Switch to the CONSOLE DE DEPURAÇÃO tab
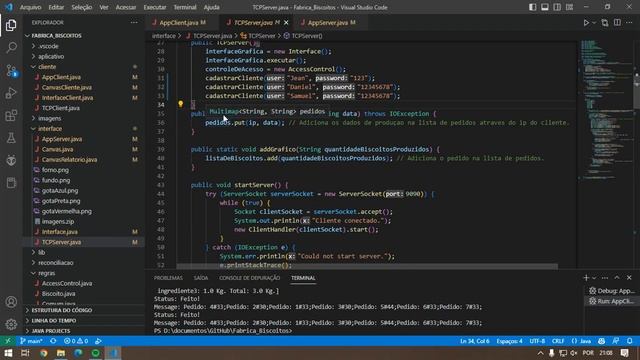Screen dimensions: 640x360 click(249, 278)
